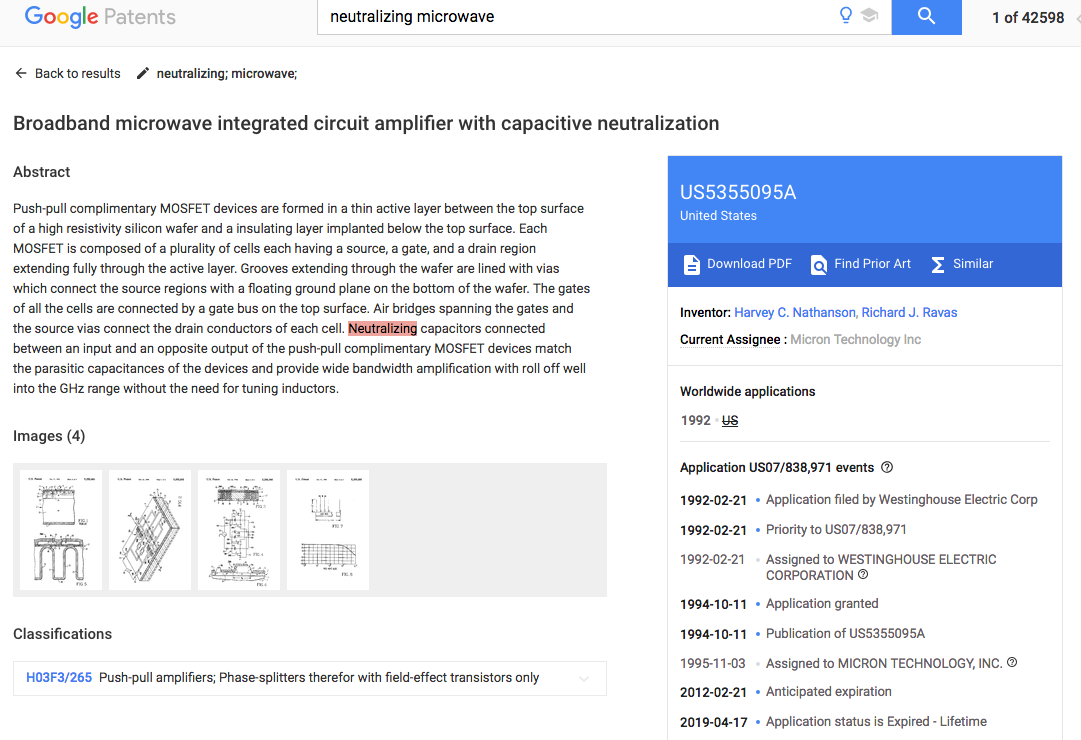Click 'Application status is Expired - Lifetime' event
Image resolution: width=1081 pixels, height=740 pixels.
876,721
